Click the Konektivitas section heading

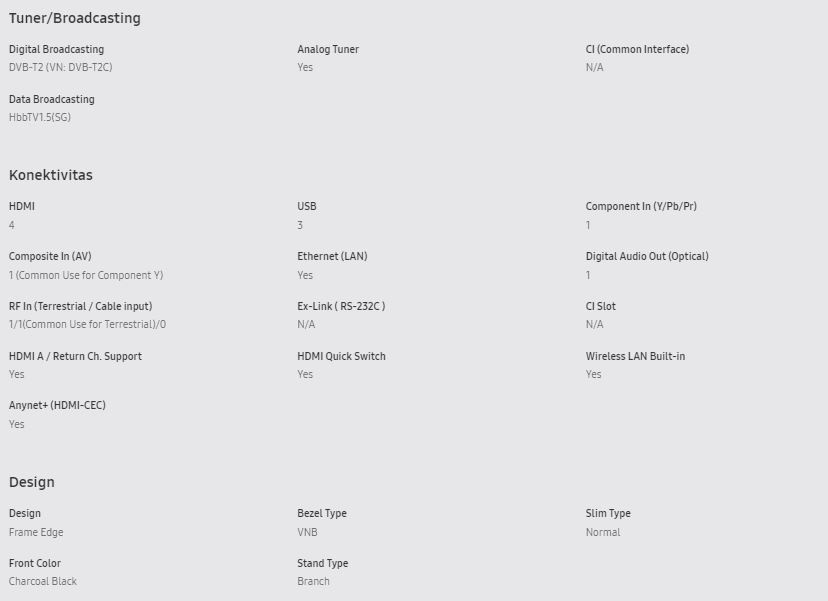pyautogui.click(x=51, y=175)
